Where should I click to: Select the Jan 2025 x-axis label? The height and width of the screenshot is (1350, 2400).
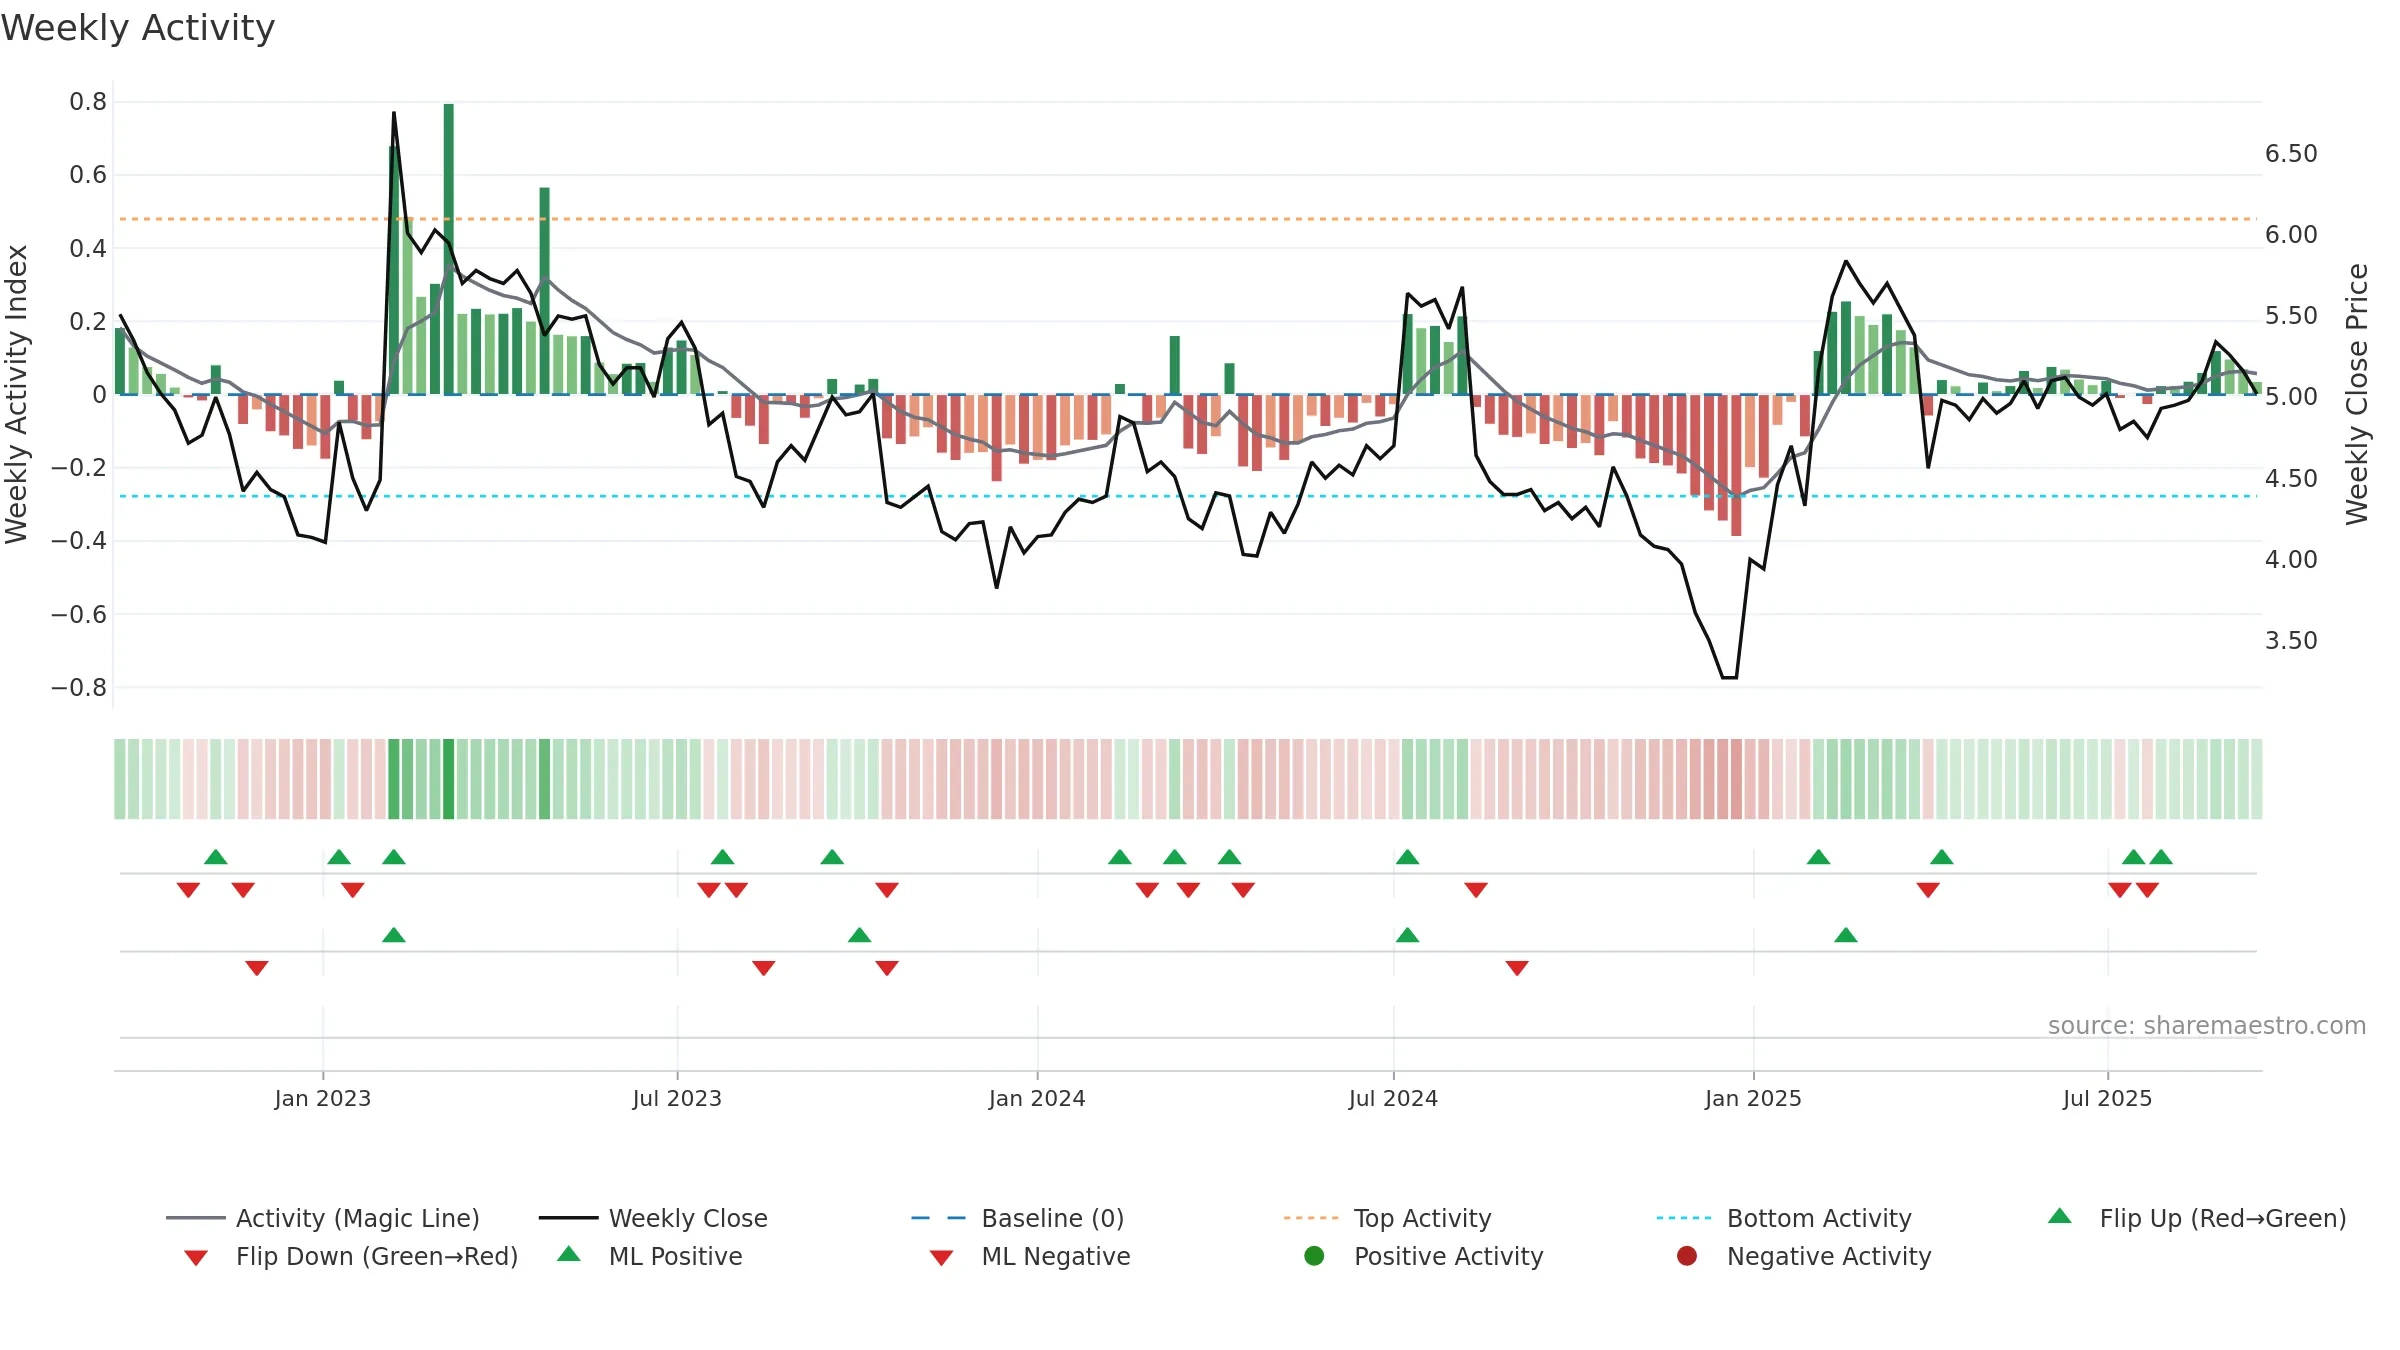(x=1753, y=1098)
